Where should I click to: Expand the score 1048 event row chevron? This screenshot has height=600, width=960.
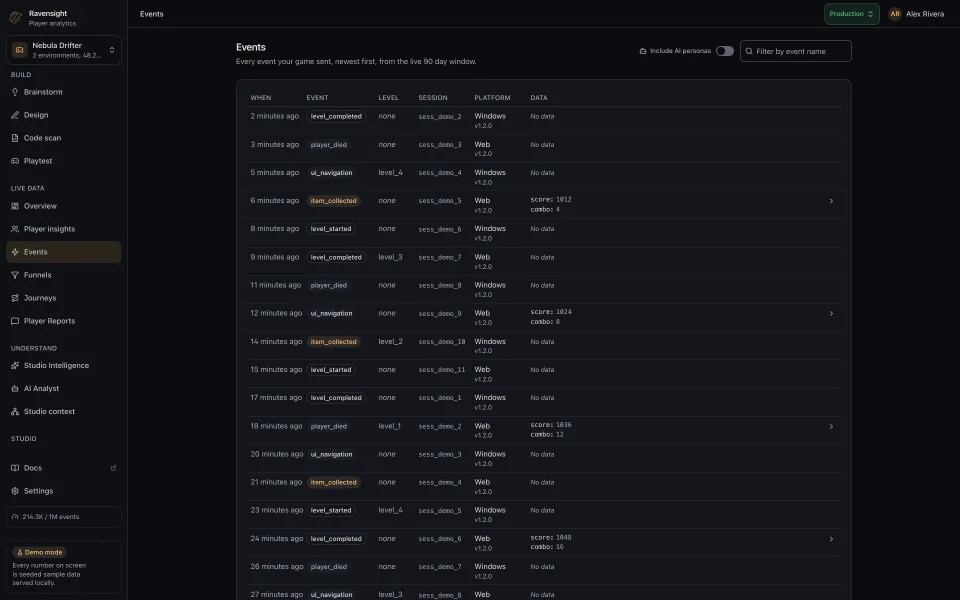point(831,539)
